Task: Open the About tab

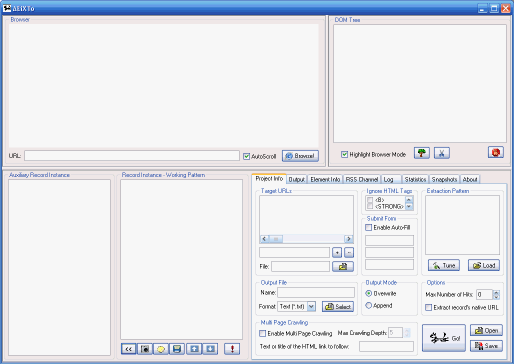Action: point(470,179)
